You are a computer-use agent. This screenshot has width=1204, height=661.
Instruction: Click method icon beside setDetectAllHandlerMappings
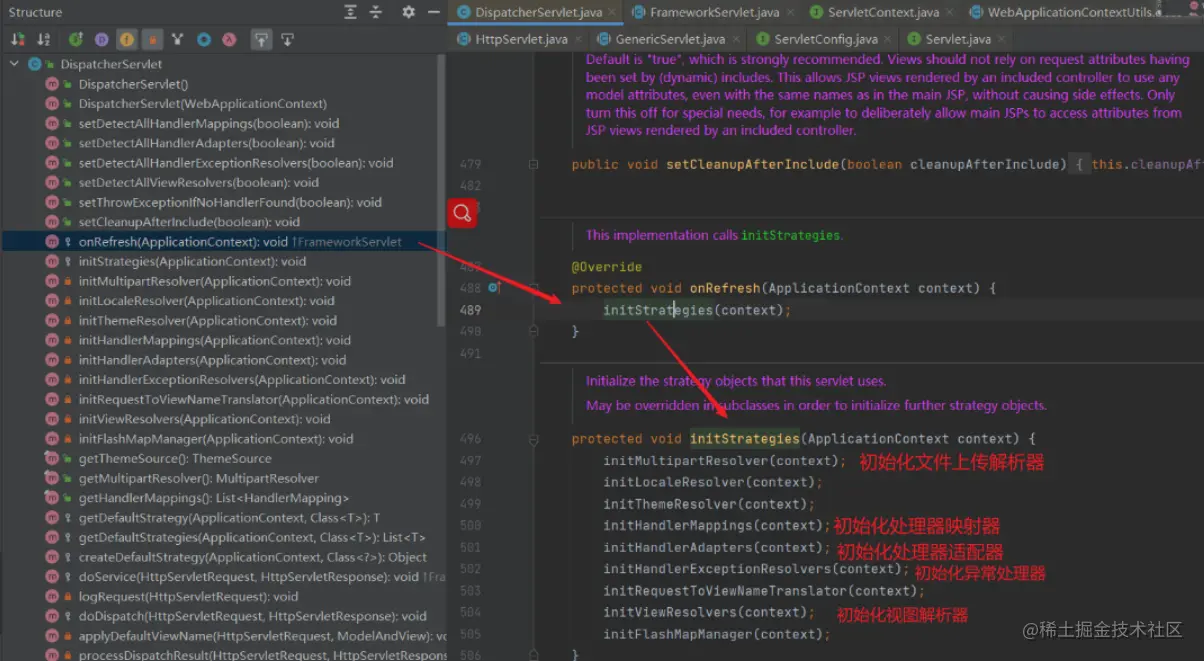[52, 124]
